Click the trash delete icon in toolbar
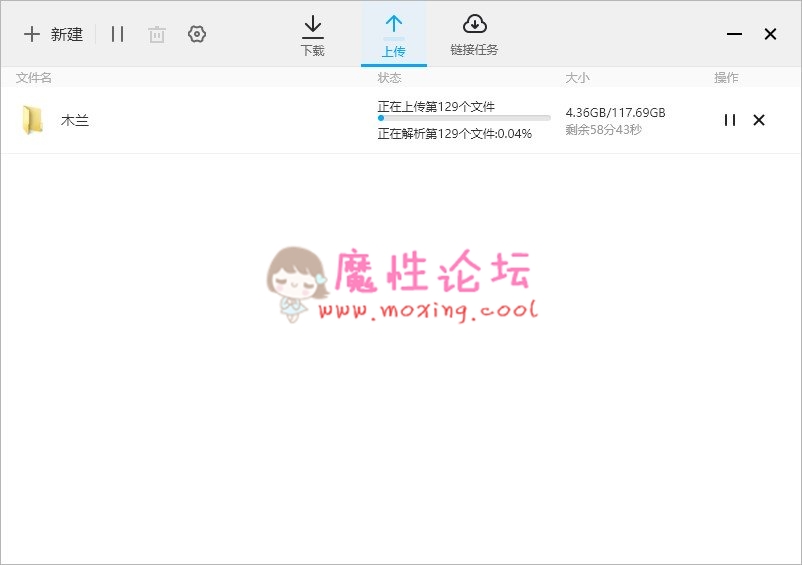The image size is (802, 565). click(157, 34)
